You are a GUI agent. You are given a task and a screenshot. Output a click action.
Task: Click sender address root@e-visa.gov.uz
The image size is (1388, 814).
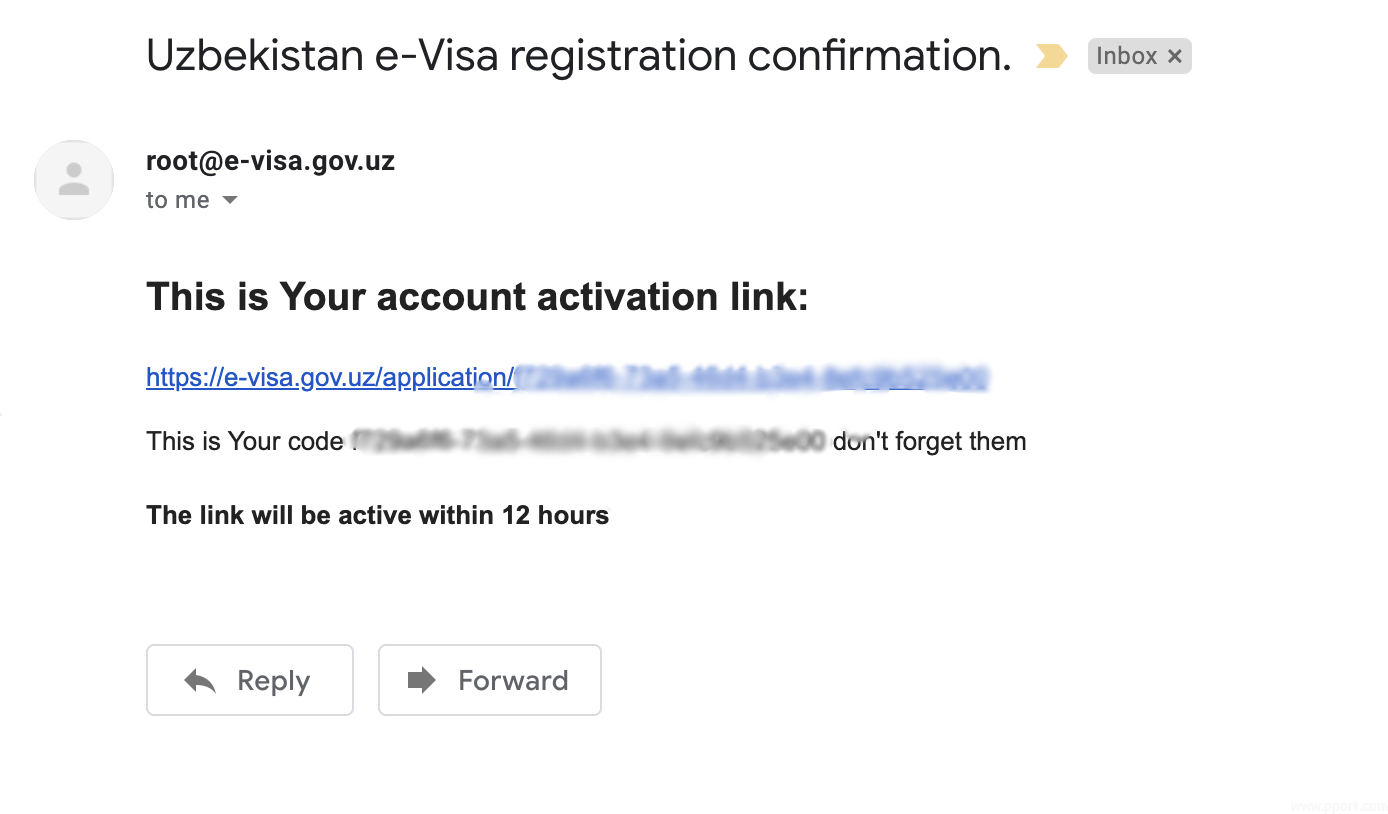point(270,161)
